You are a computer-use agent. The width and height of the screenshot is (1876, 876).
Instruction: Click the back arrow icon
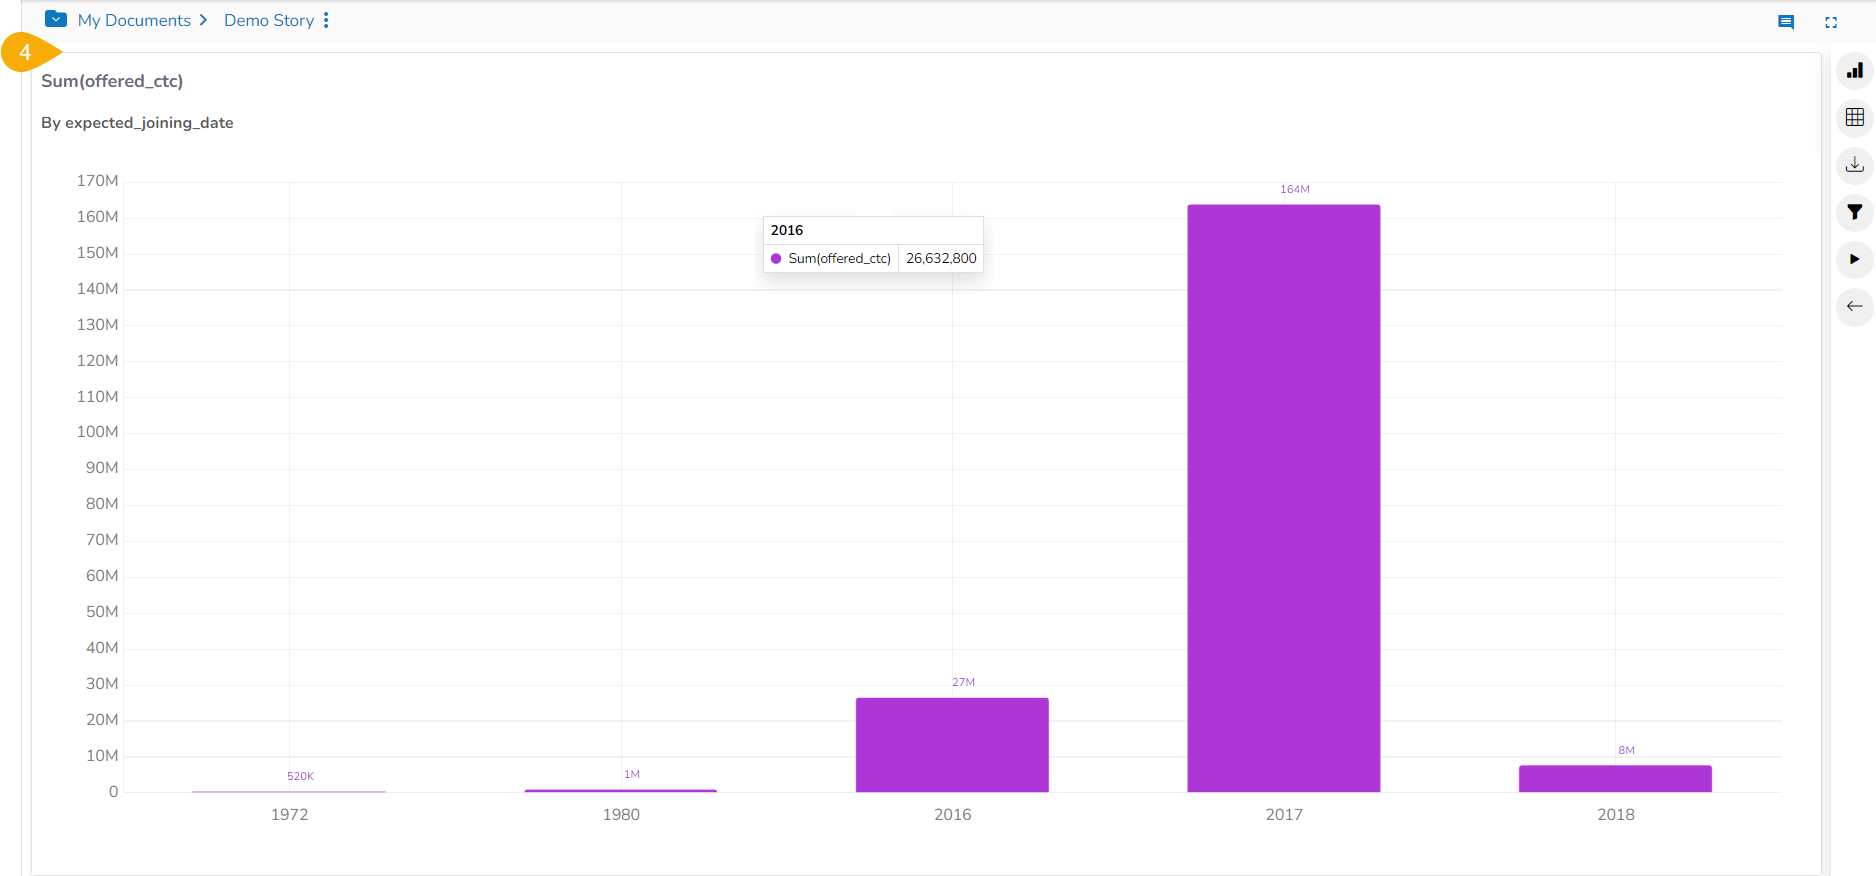pos(1854,306)
